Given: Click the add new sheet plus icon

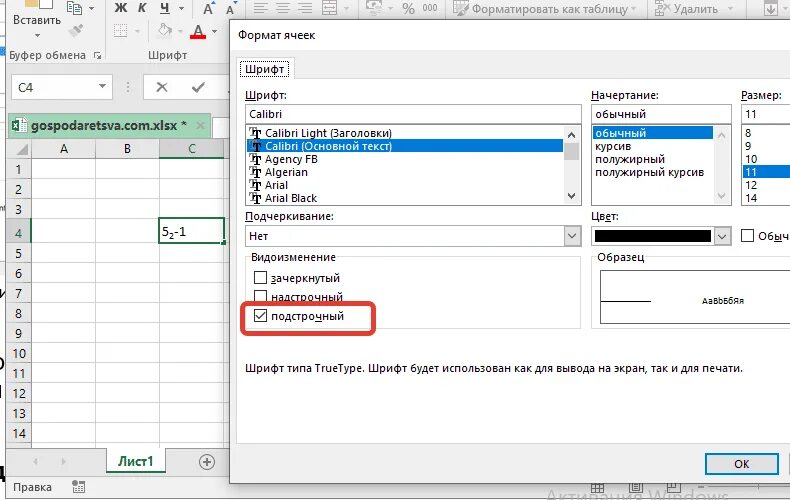Looking at the screenshot, I should click(207, 462).
